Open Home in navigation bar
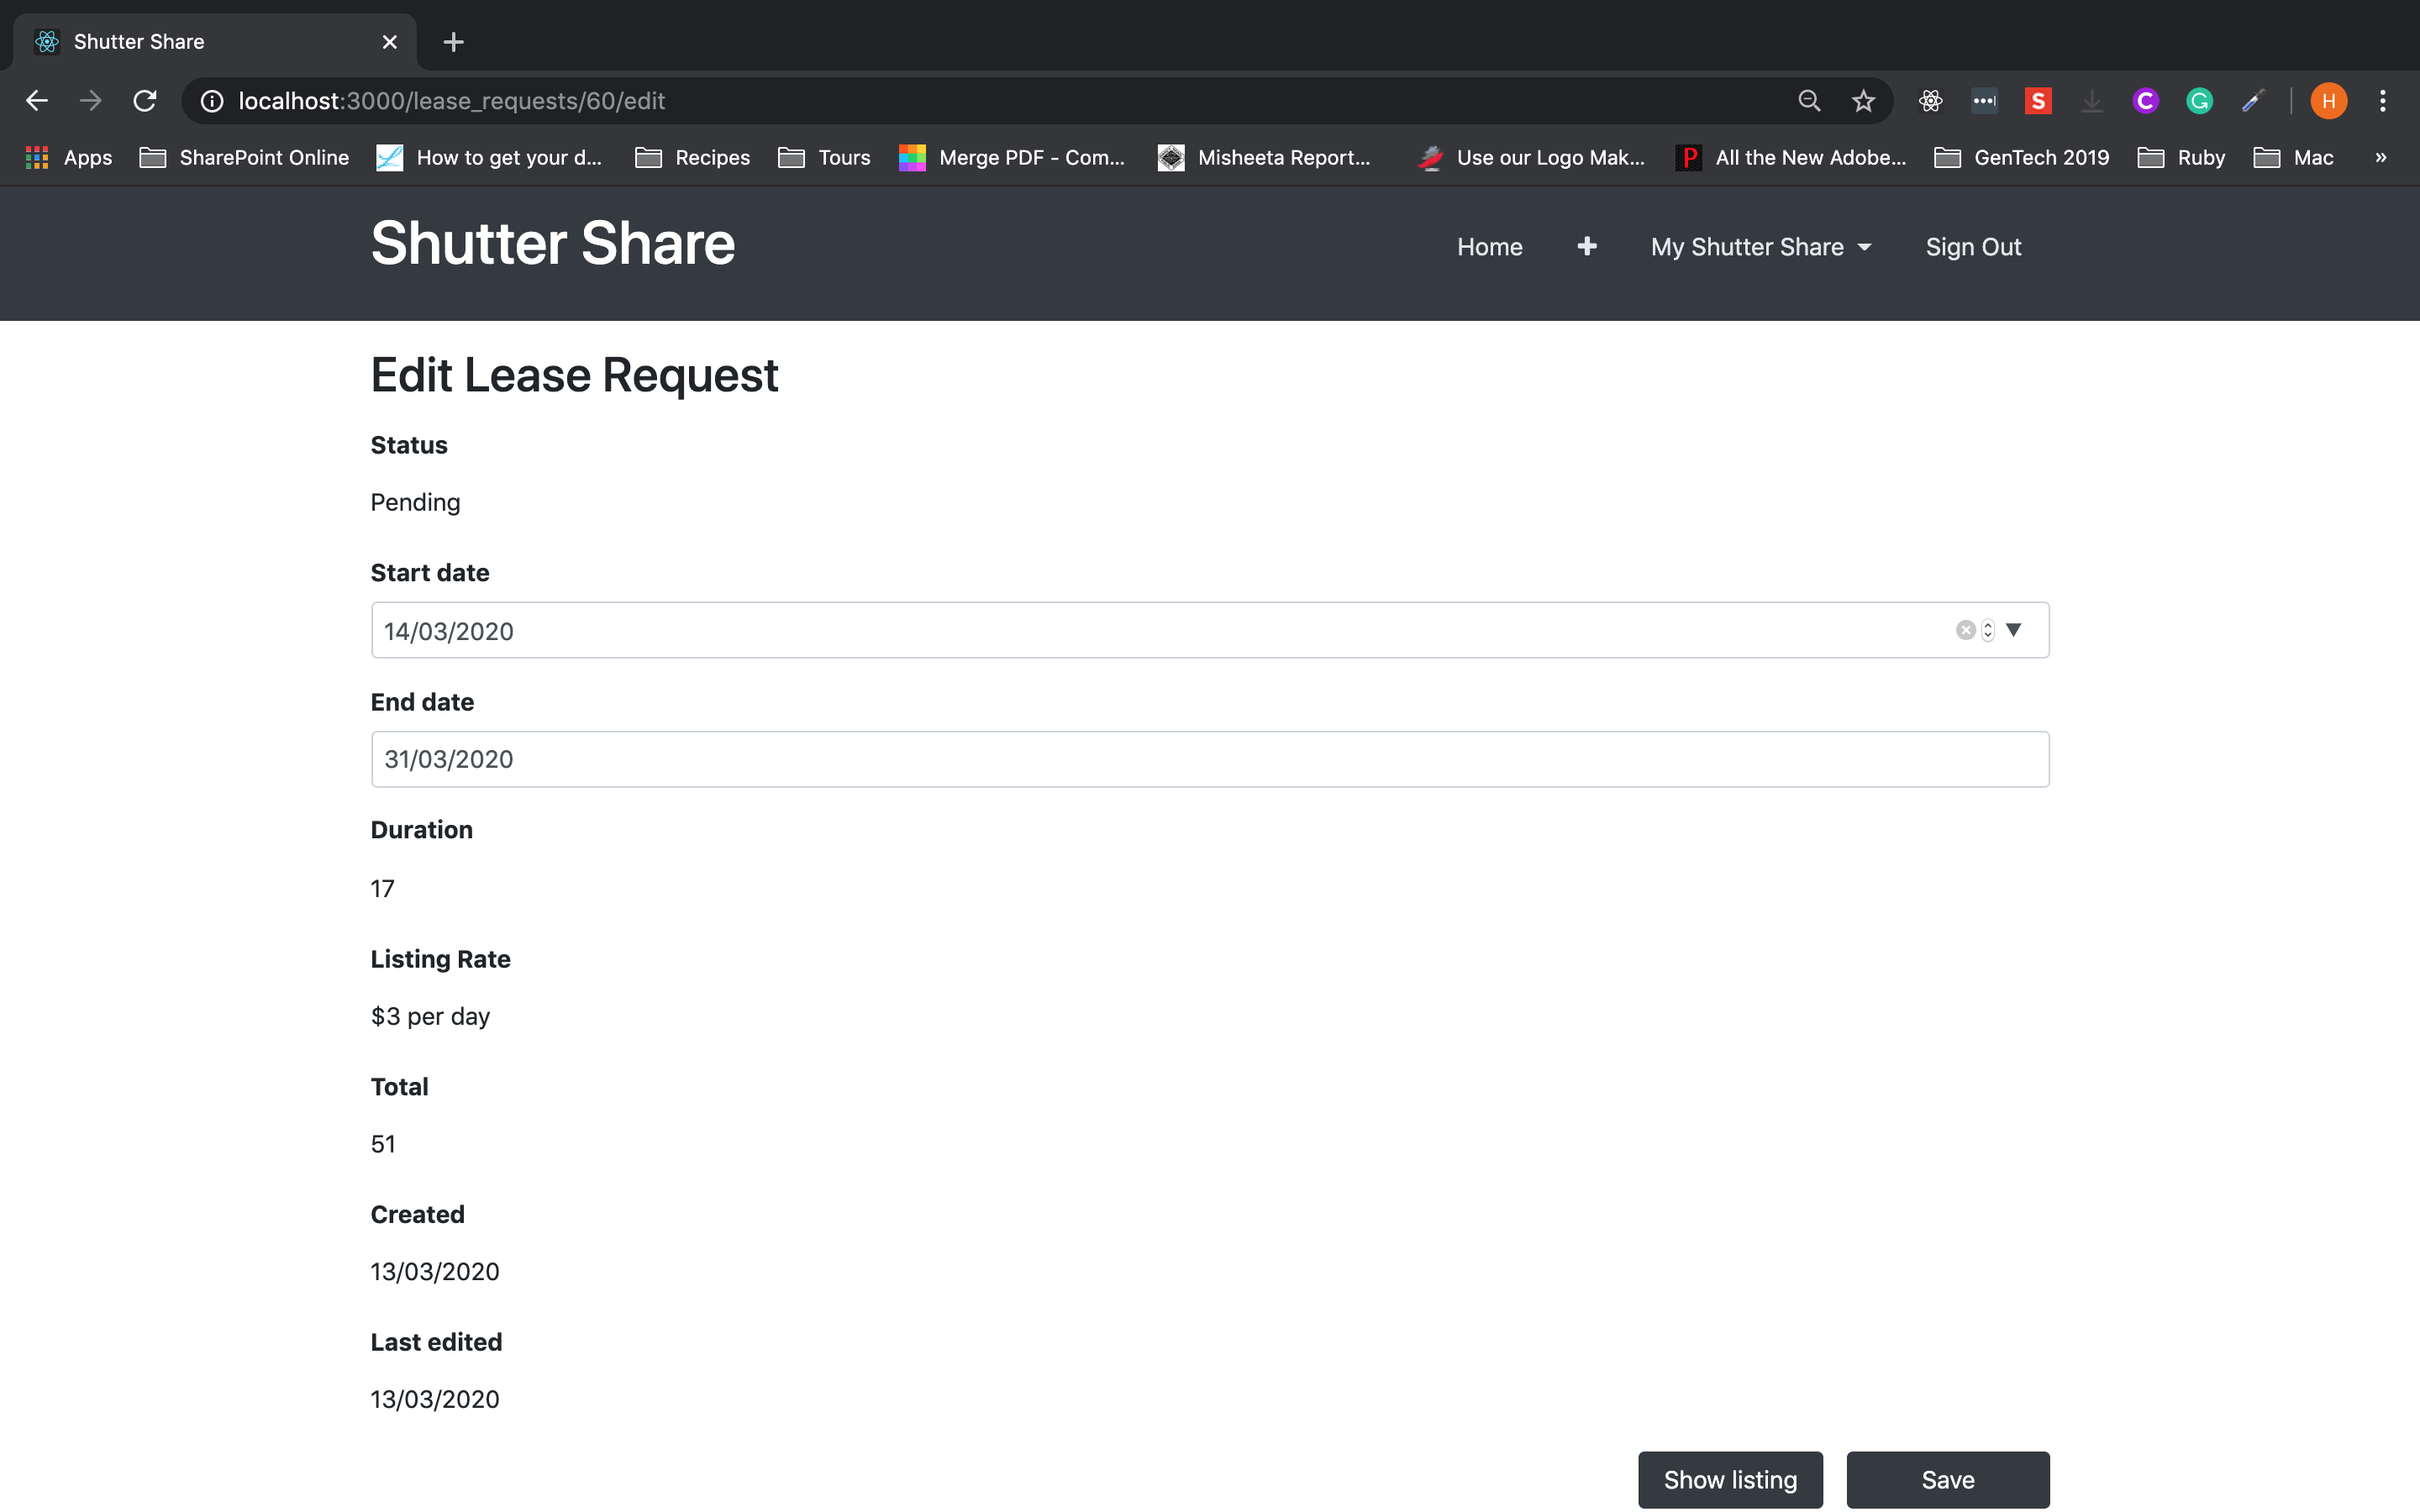The image size is (2420, 1512). pyautogui.click(x=1489, y=247)
